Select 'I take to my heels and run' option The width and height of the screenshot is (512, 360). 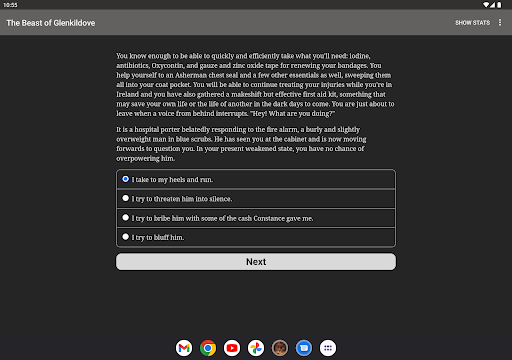256,180
